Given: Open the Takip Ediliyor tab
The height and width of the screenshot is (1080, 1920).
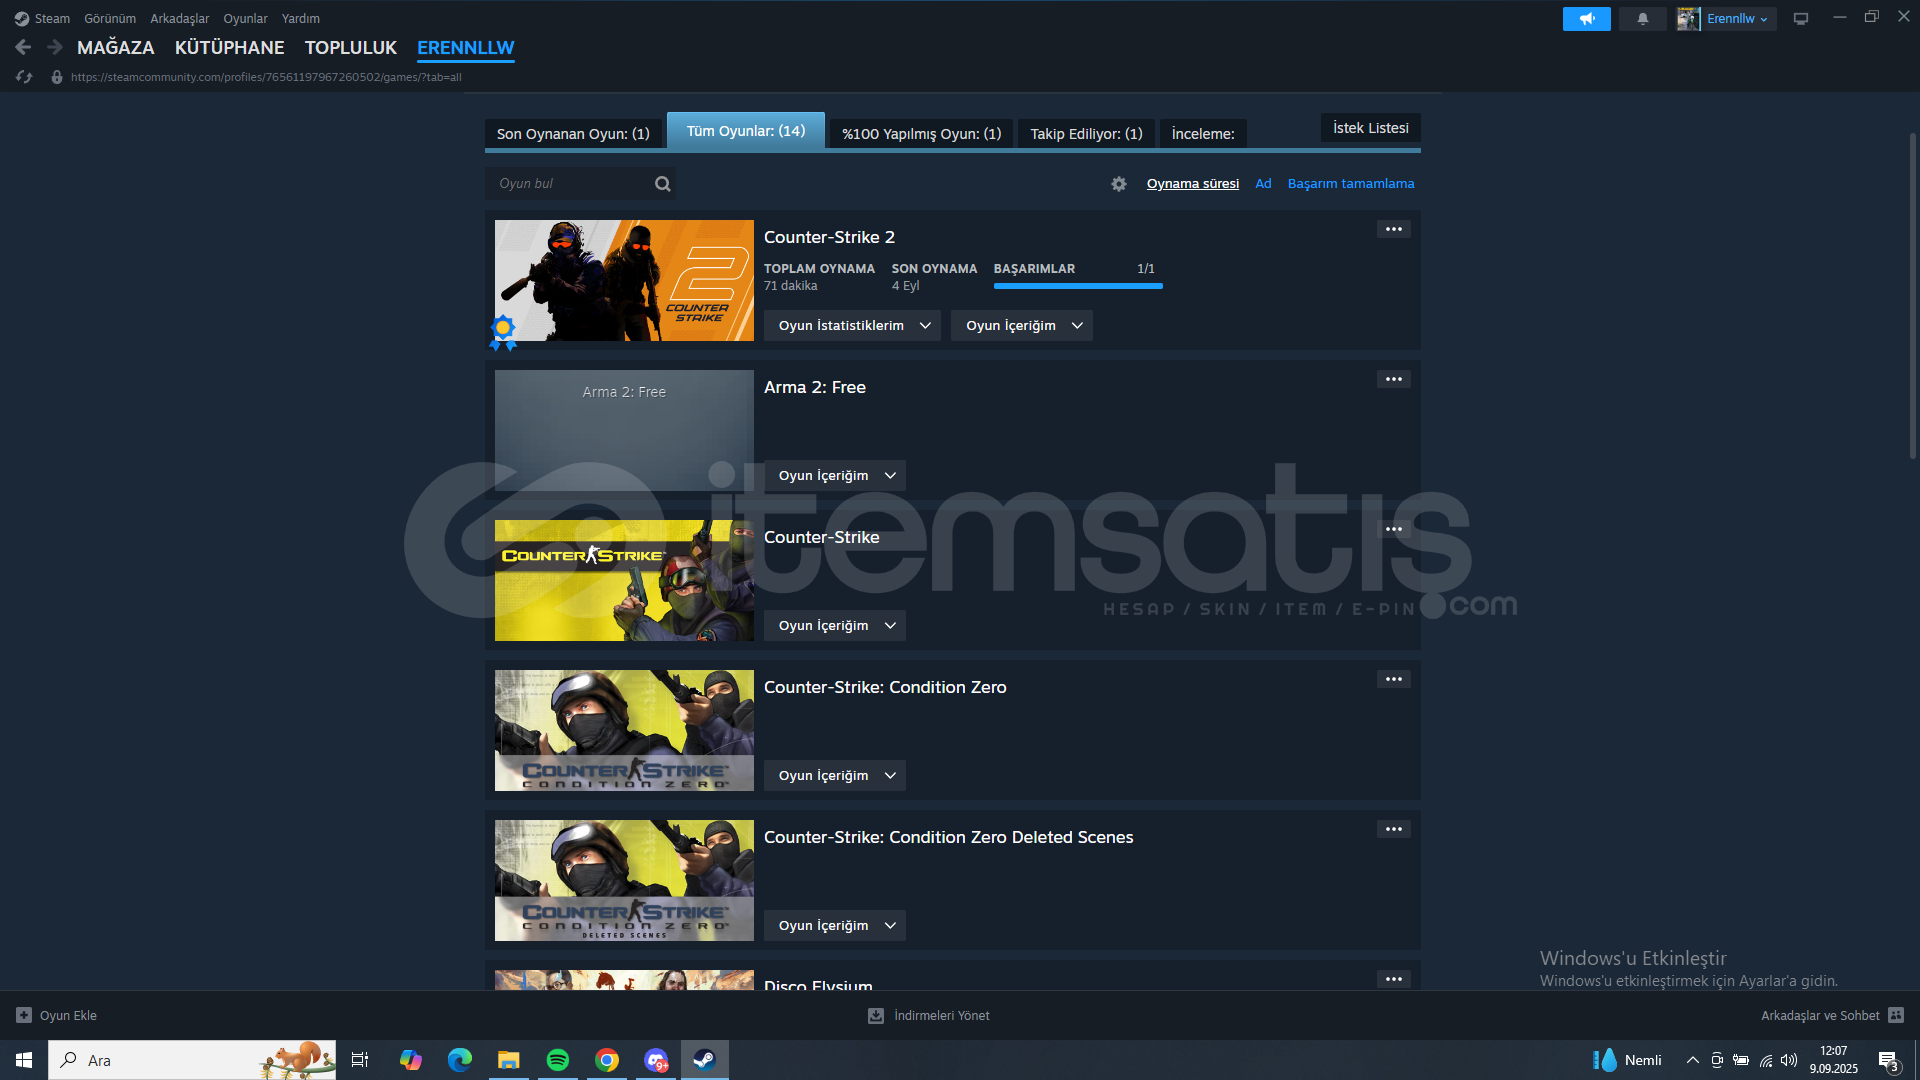Looking at the screenshot, I should coord(1086,134).
